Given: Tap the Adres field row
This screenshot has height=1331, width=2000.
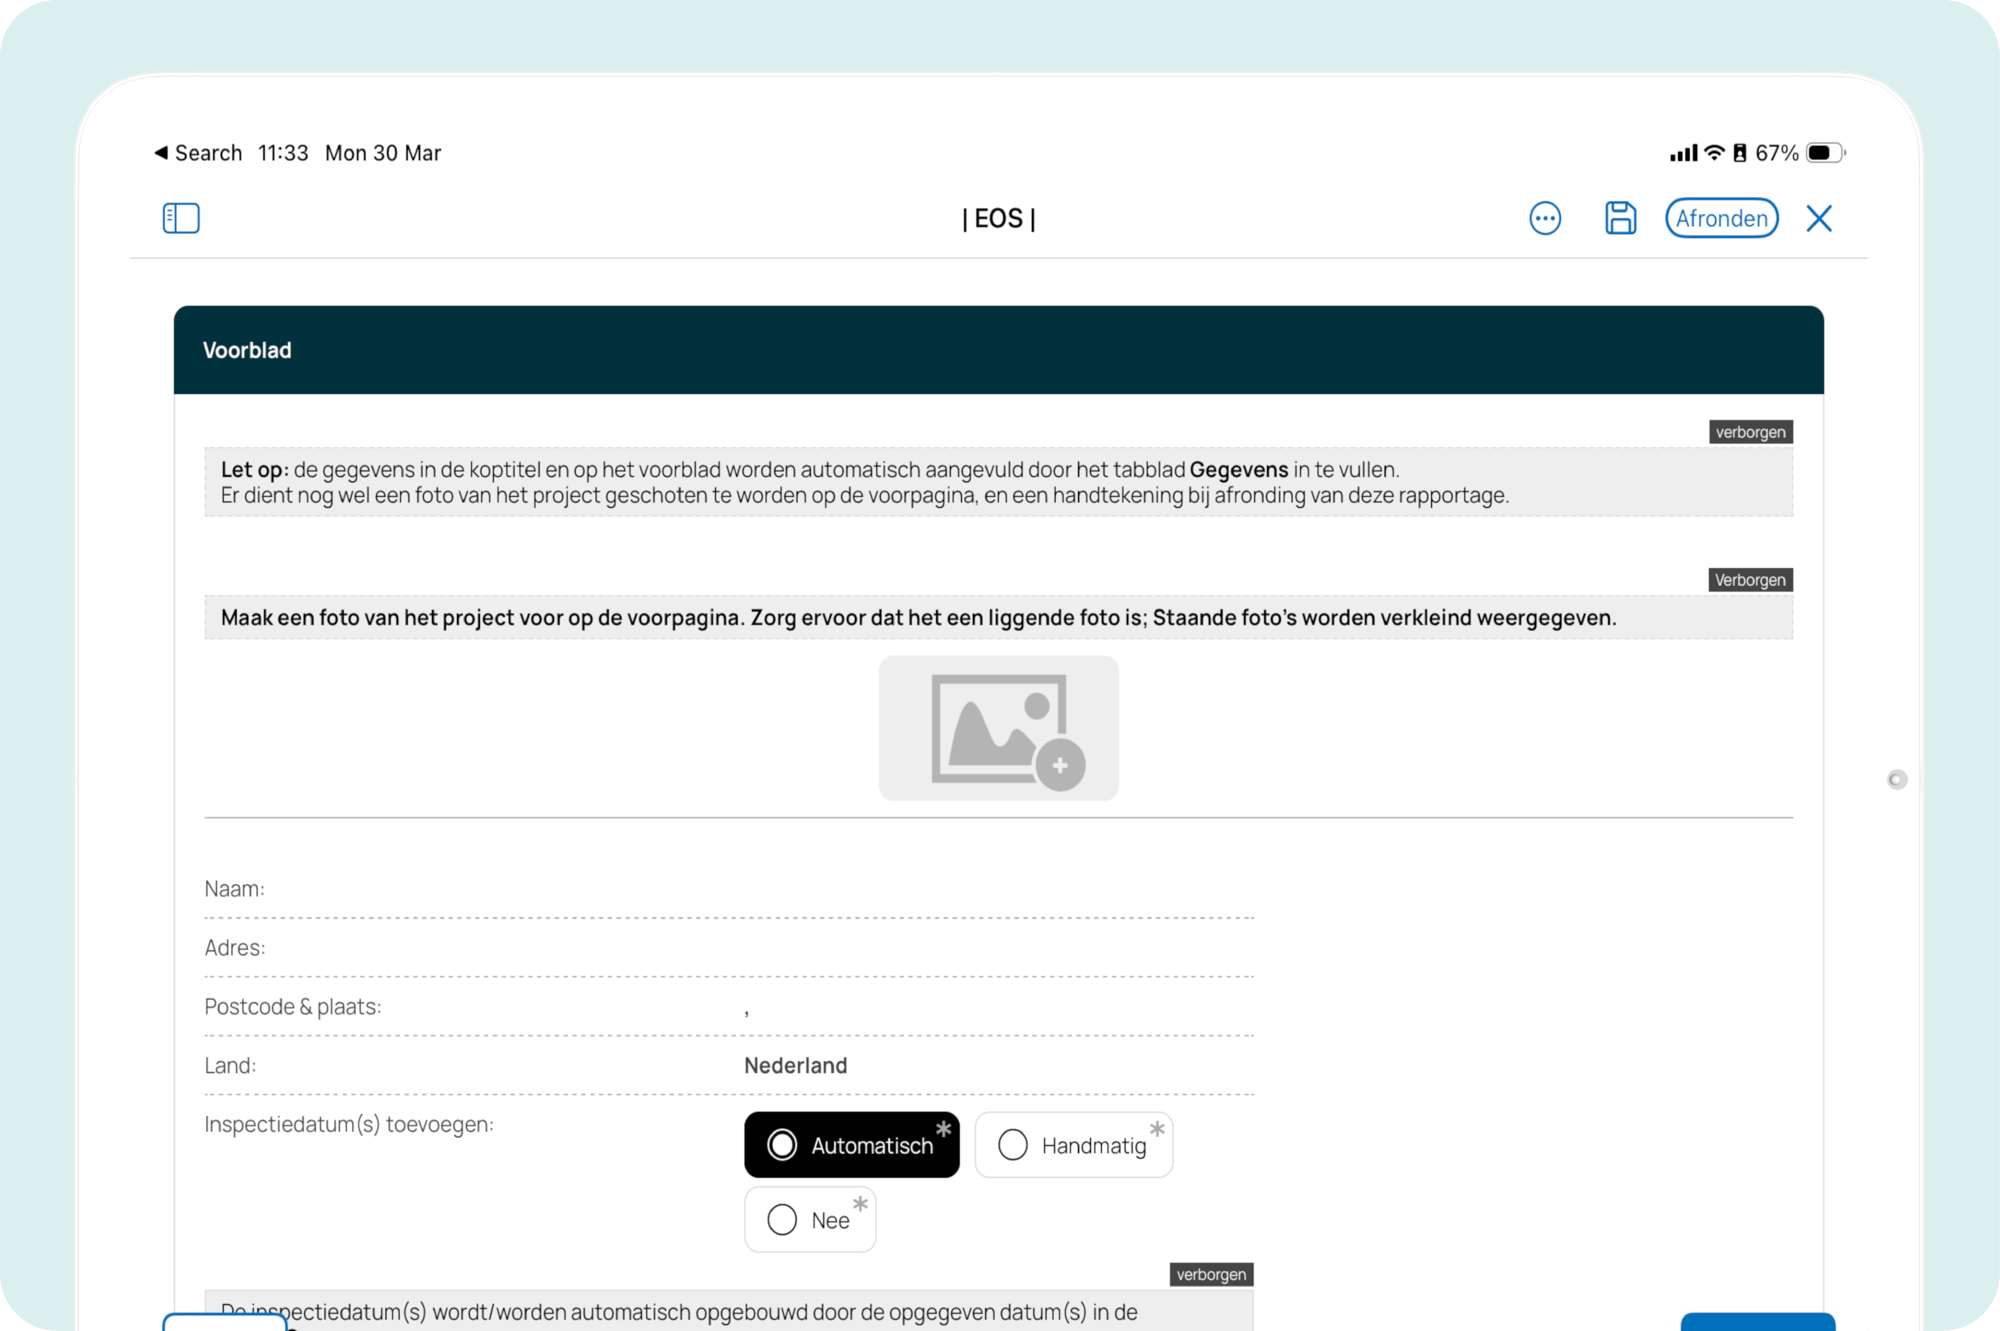Looking at the screenshot, I should tap(728, 948).
